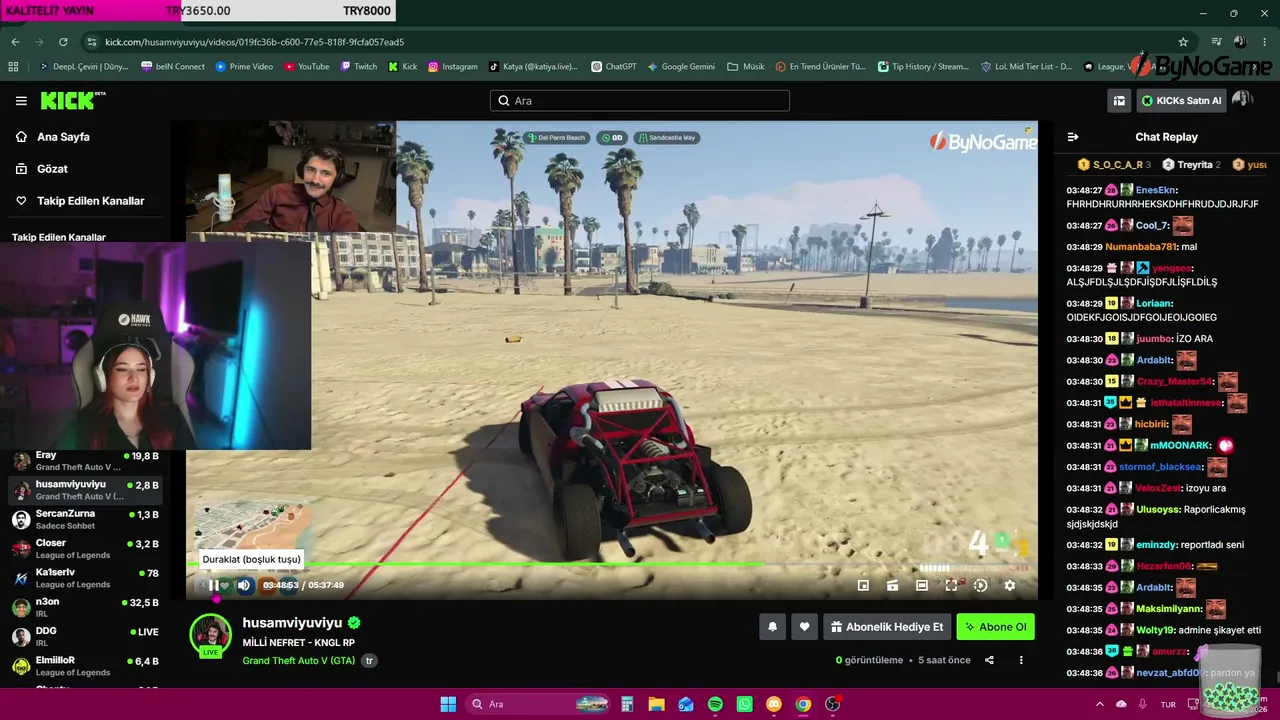The height and width of the screenshot is (720, 1280).
Task: Collapse the Chat Replay panel
Action: [x=1073, y=137]
